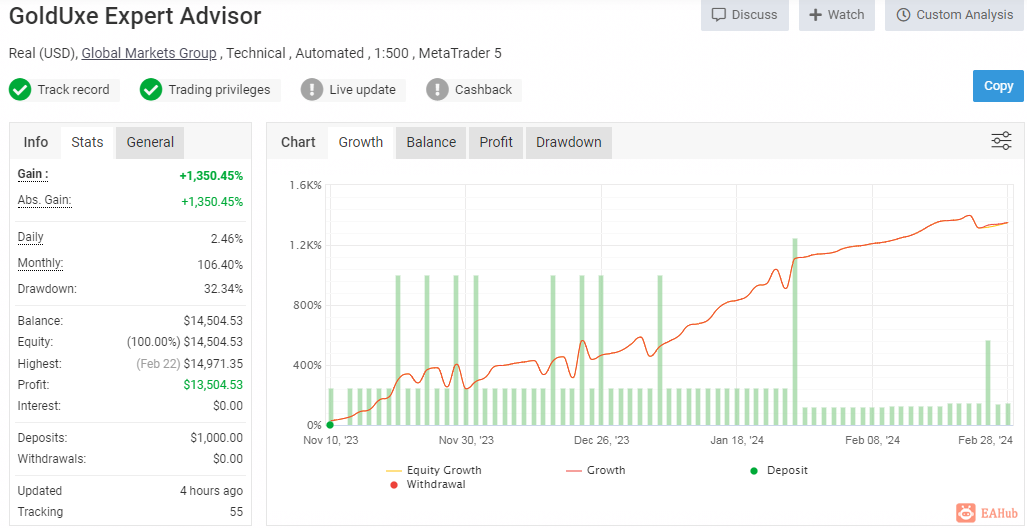The width and height of the screenshot is (1027, 528).
Task: Click the Daily label
Action: (31, 237)
